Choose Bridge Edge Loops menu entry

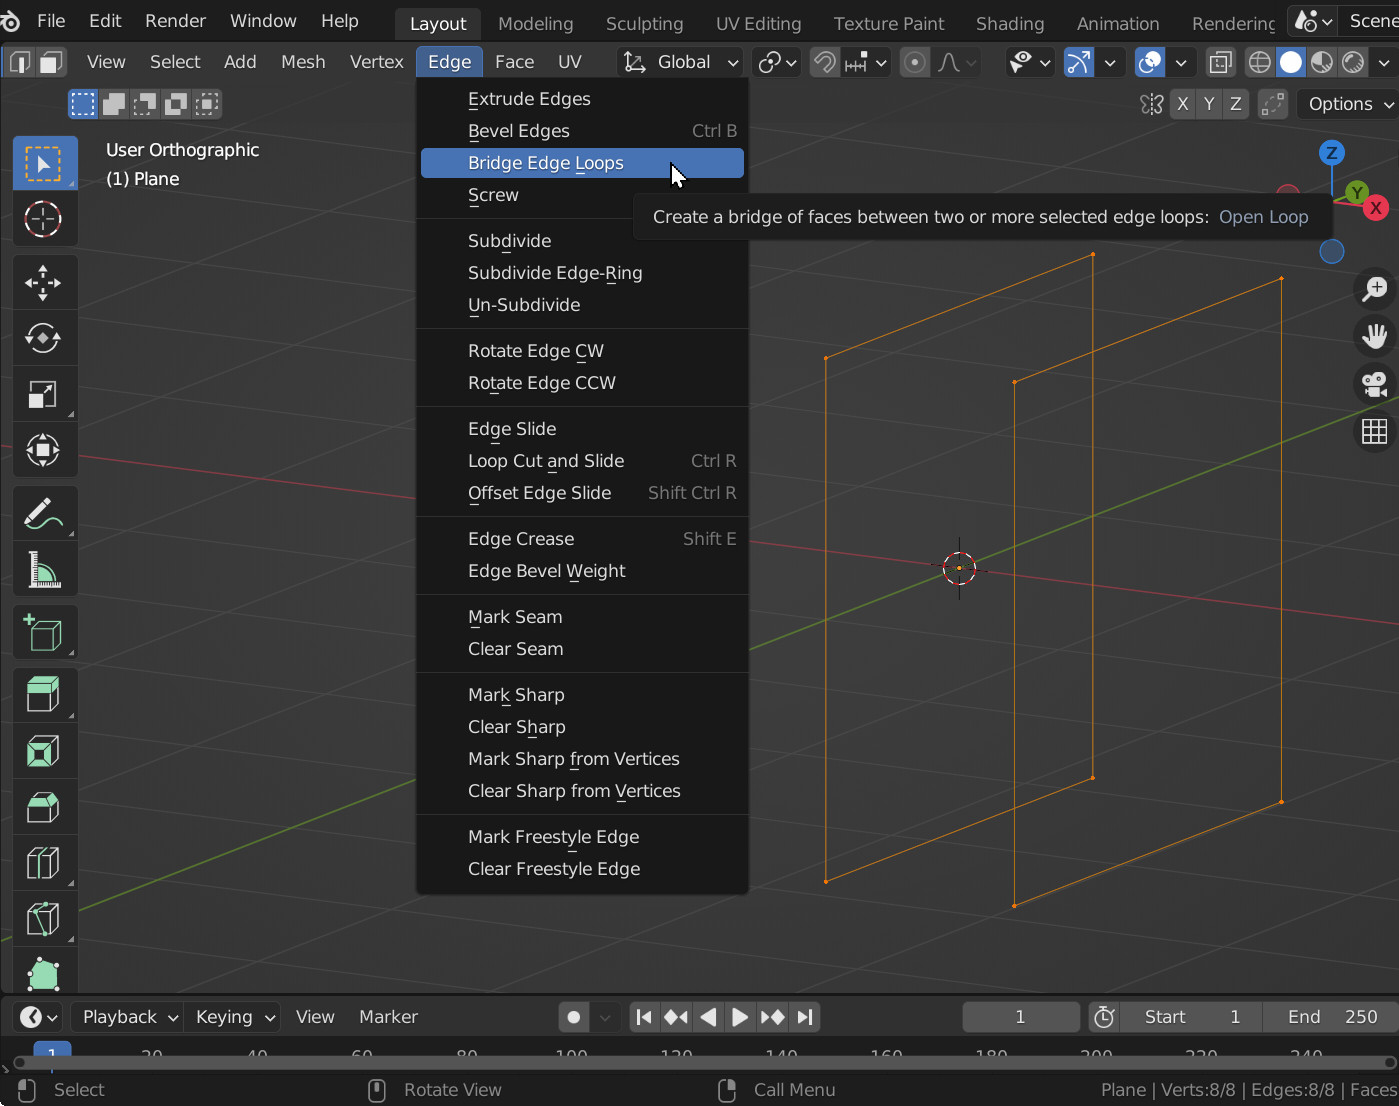[582, 163]
